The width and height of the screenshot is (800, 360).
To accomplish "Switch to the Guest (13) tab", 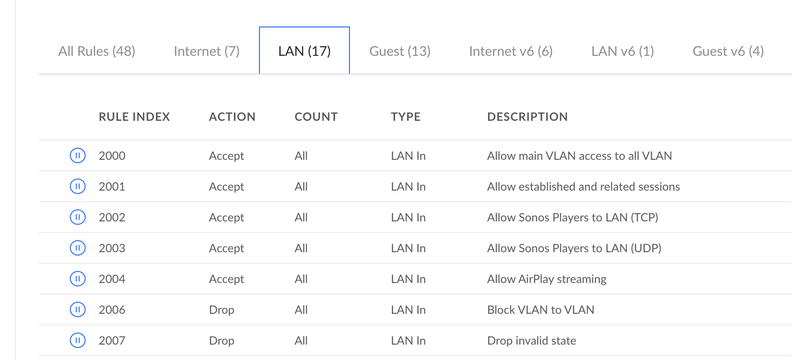I will pyautogui.click(x=400, y=51).
